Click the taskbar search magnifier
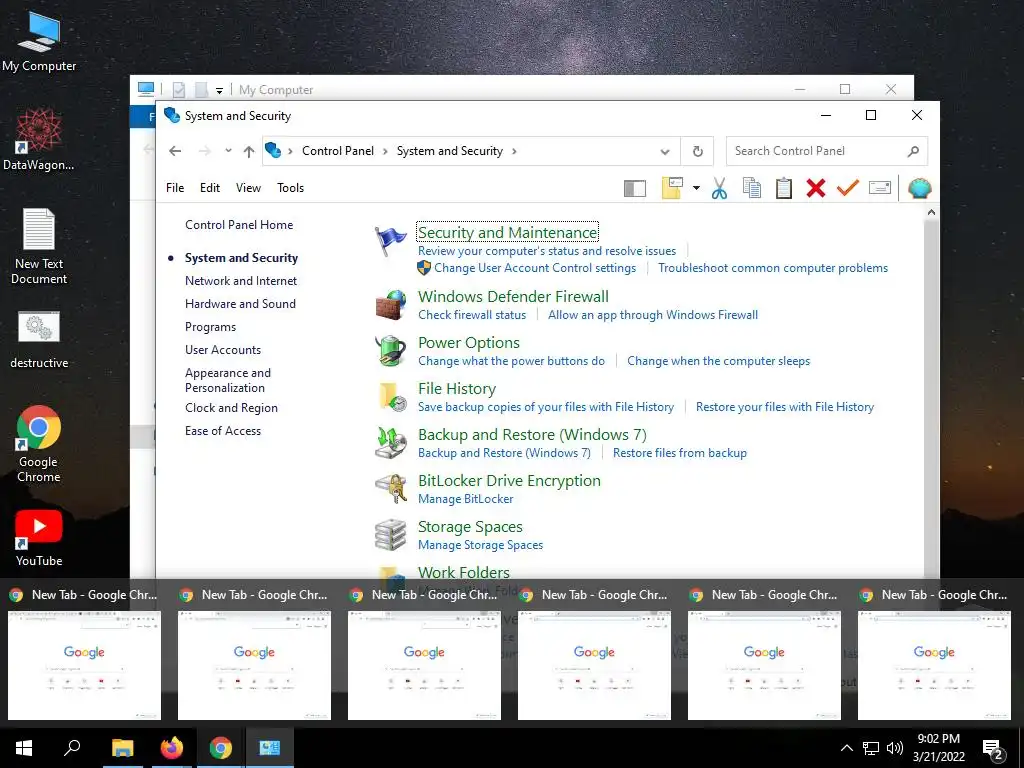Screen dimensions: 1024x768 [x=72, y=748]
